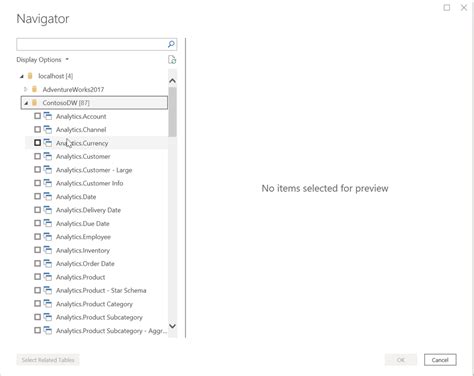Click the Analytics.Customer Info table icon
This screenshot has height=376, width=474.
click(x=48, y=183)
